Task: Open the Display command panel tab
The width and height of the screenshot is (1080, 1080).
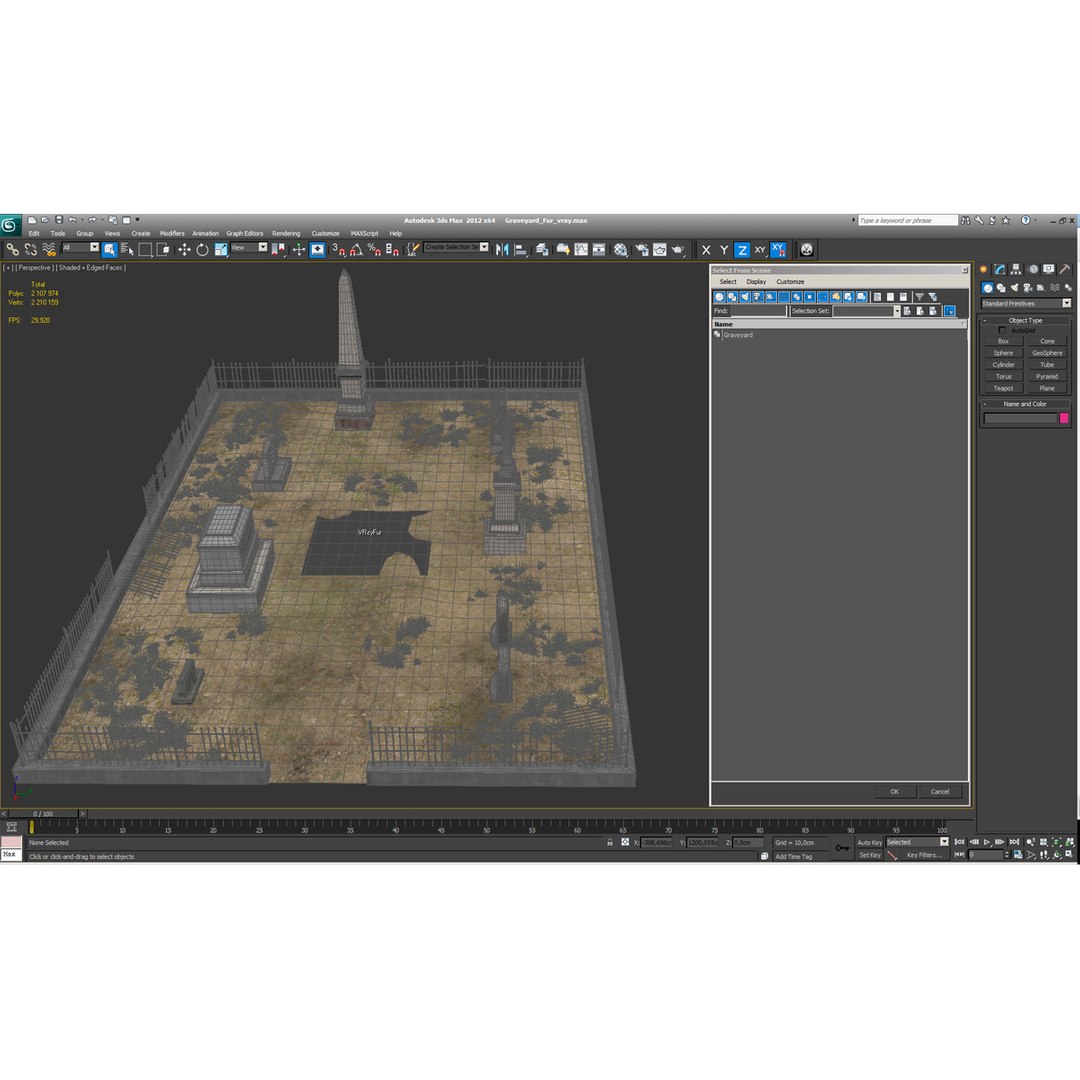Action: 1048,269
